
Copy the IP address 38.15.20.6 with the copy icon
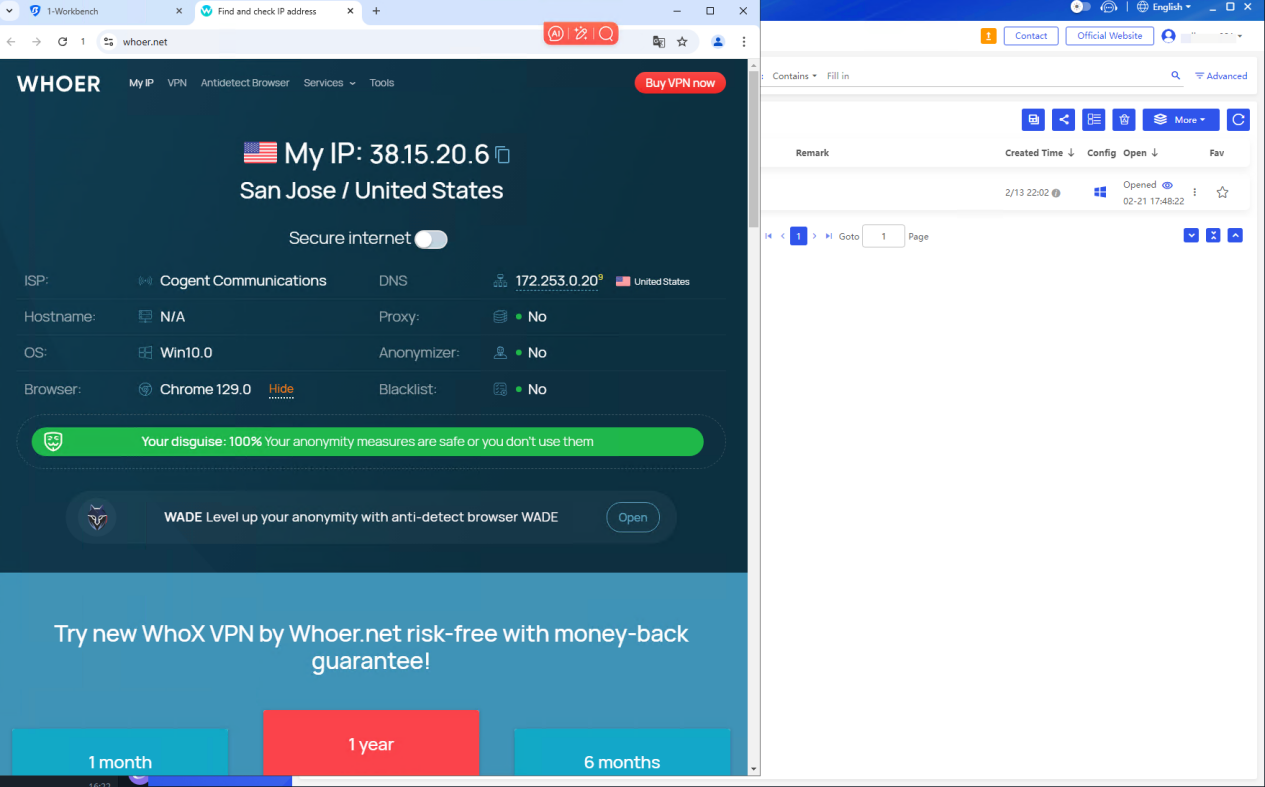tap(503, 155)
